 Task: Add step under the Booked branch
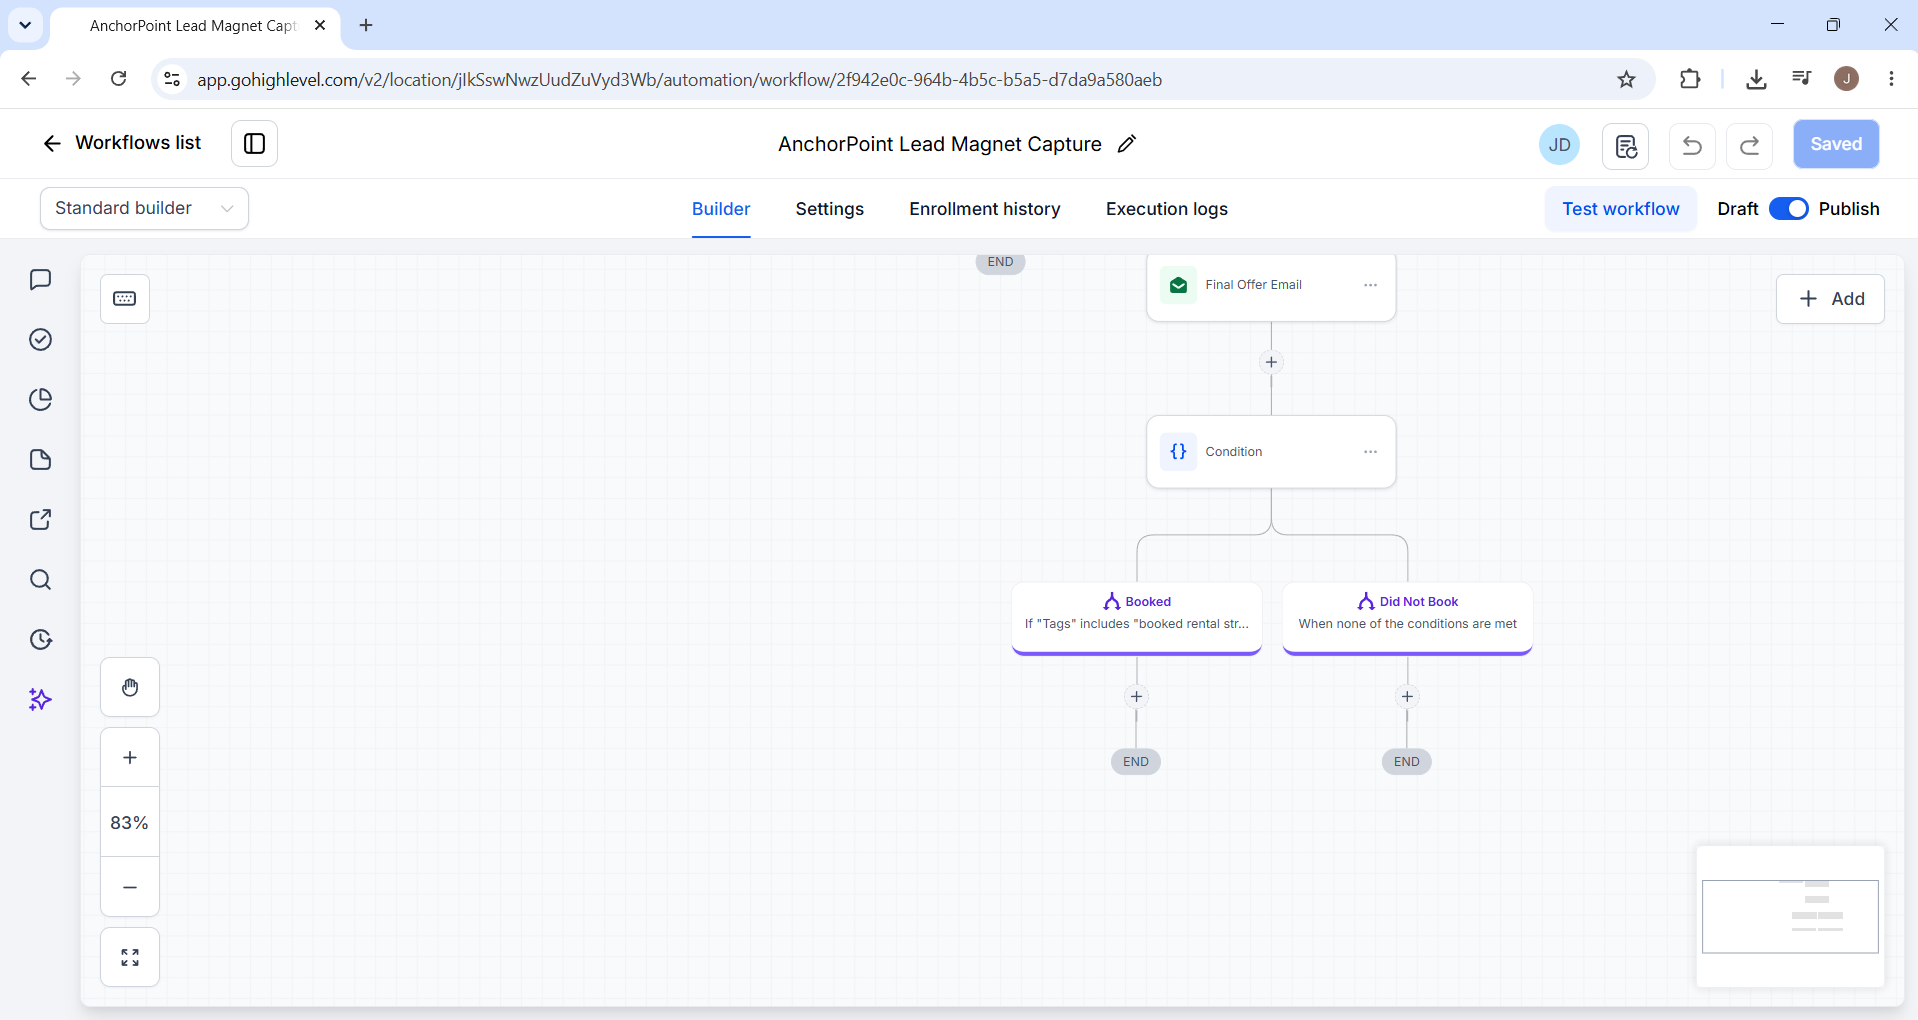click(x=1136, y=696)
